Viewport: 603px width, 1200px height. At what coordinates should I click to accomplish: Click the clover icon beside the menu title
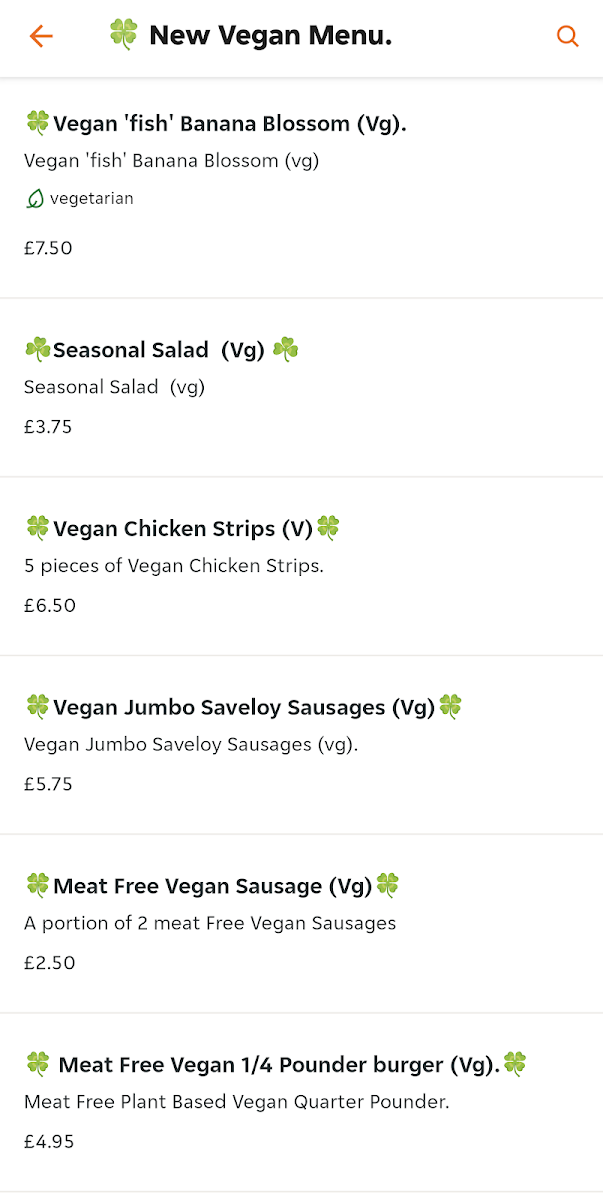(x=123, y=35)
